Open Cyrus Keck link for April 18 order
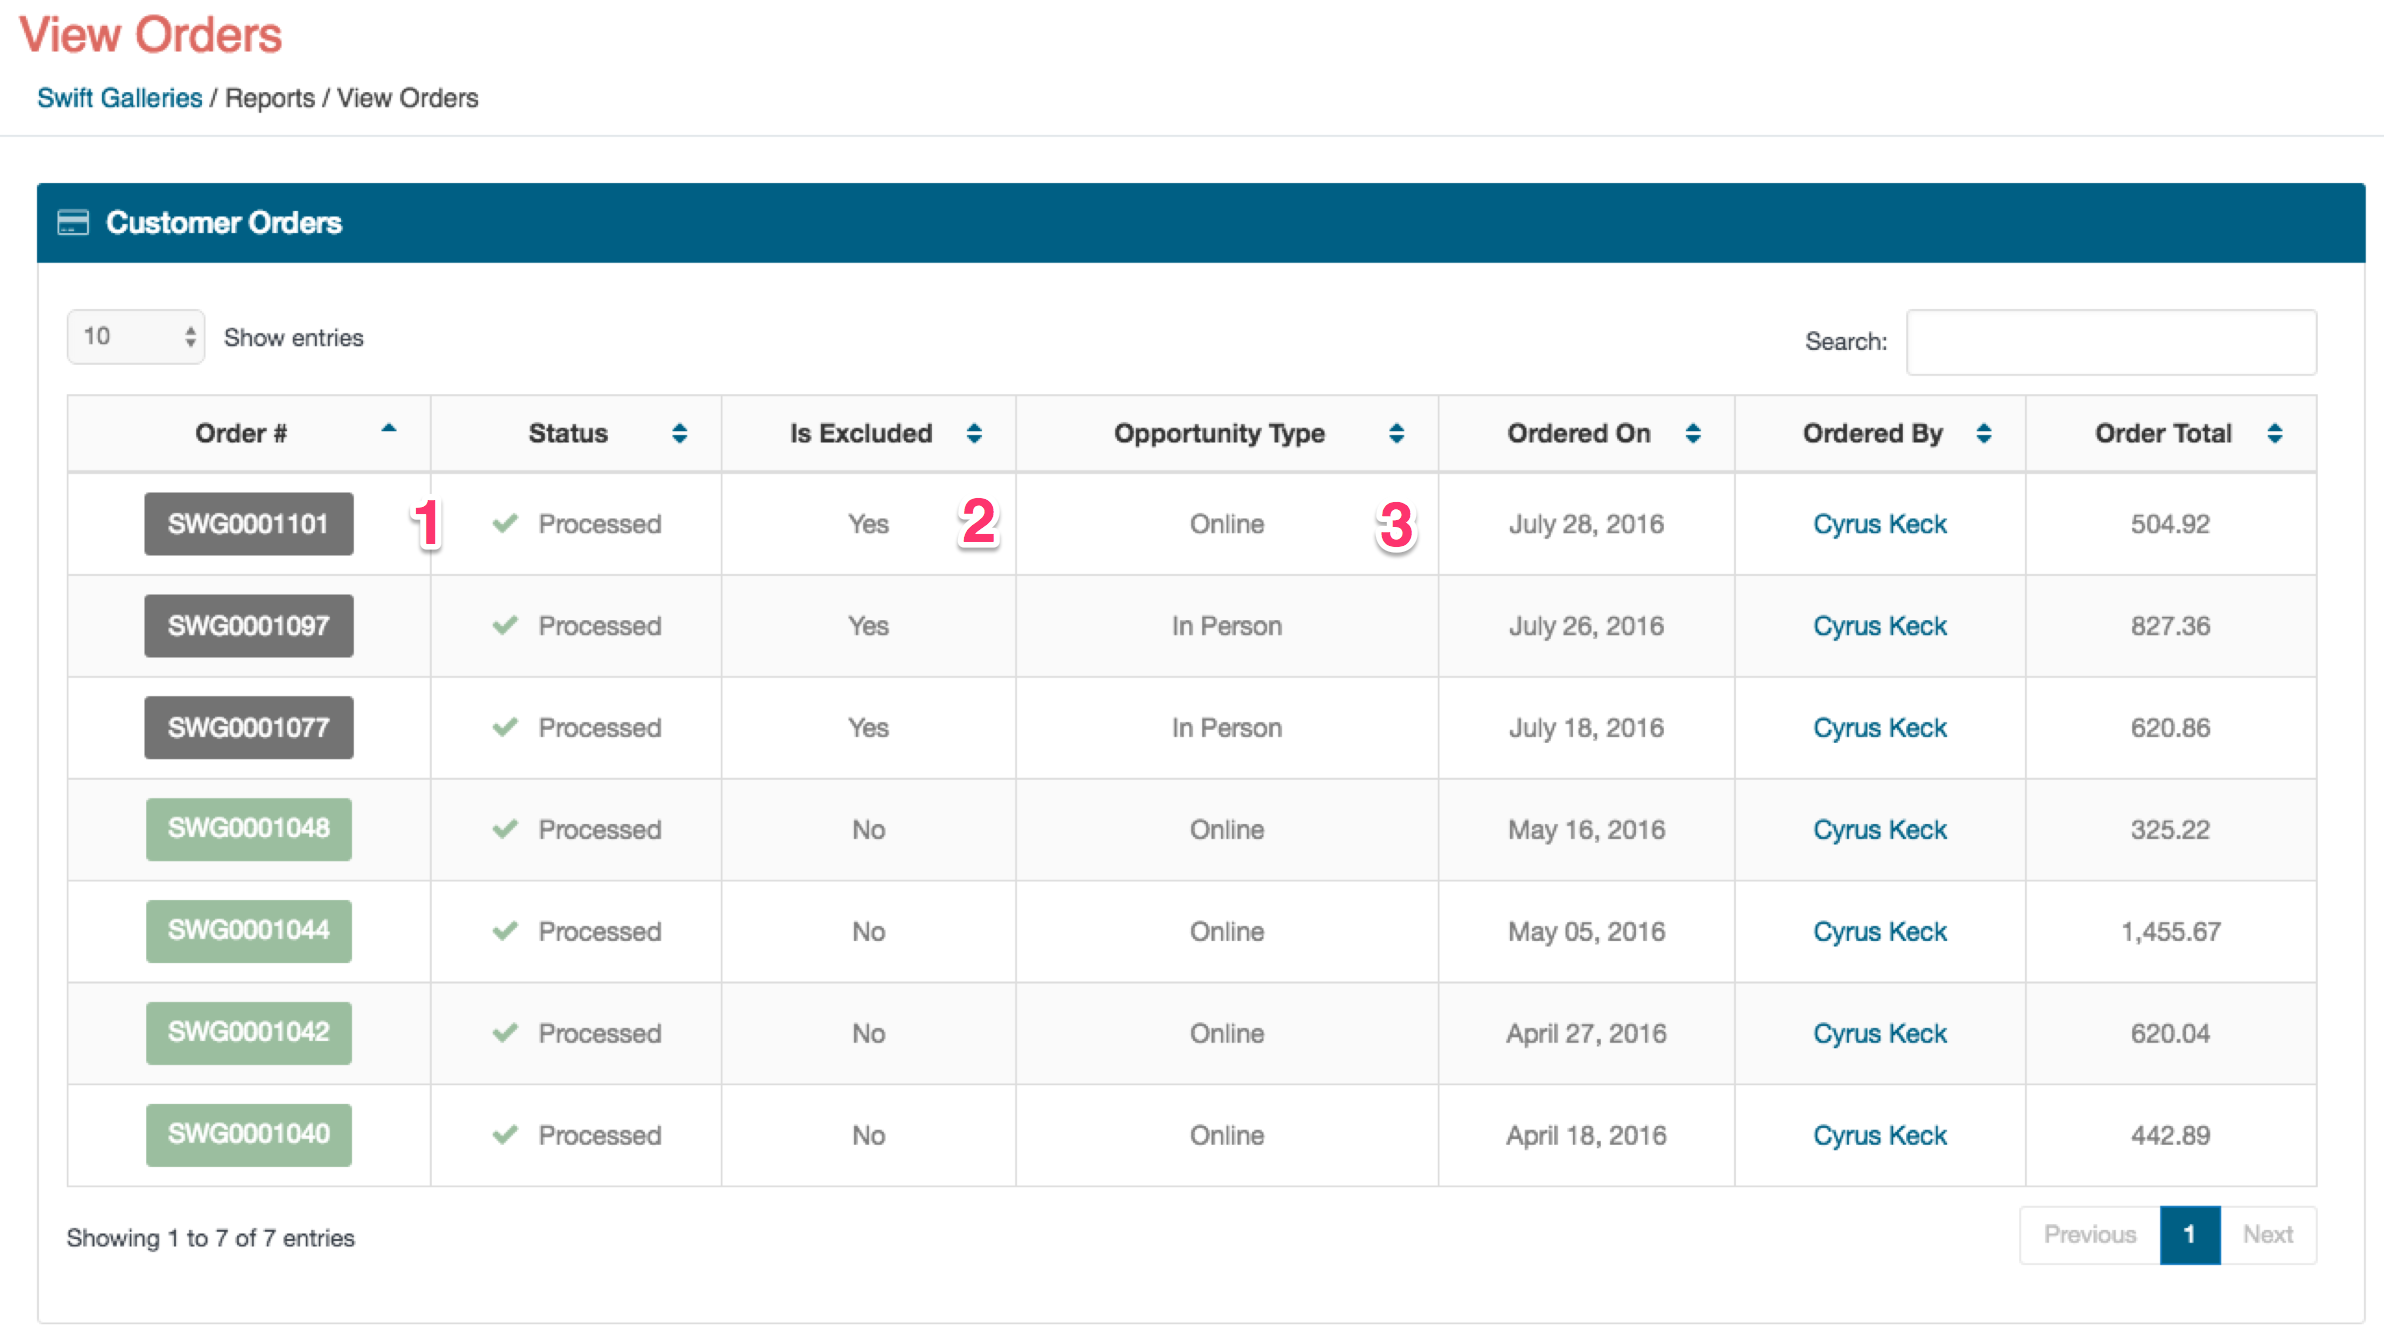 [1880, 1136]
